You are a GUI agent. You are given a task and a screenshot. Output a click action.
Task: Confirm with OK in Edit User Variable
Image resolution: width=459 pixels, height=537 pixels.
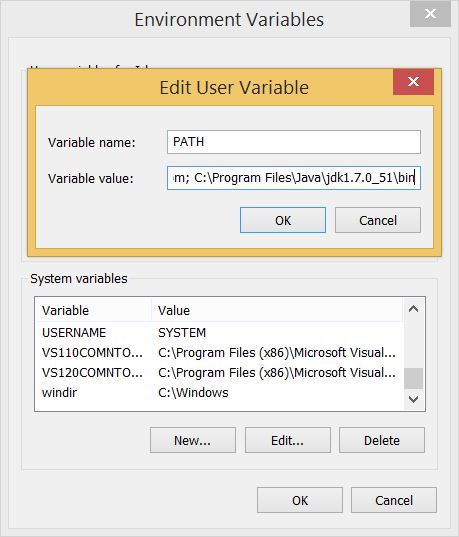pos(283,220)
